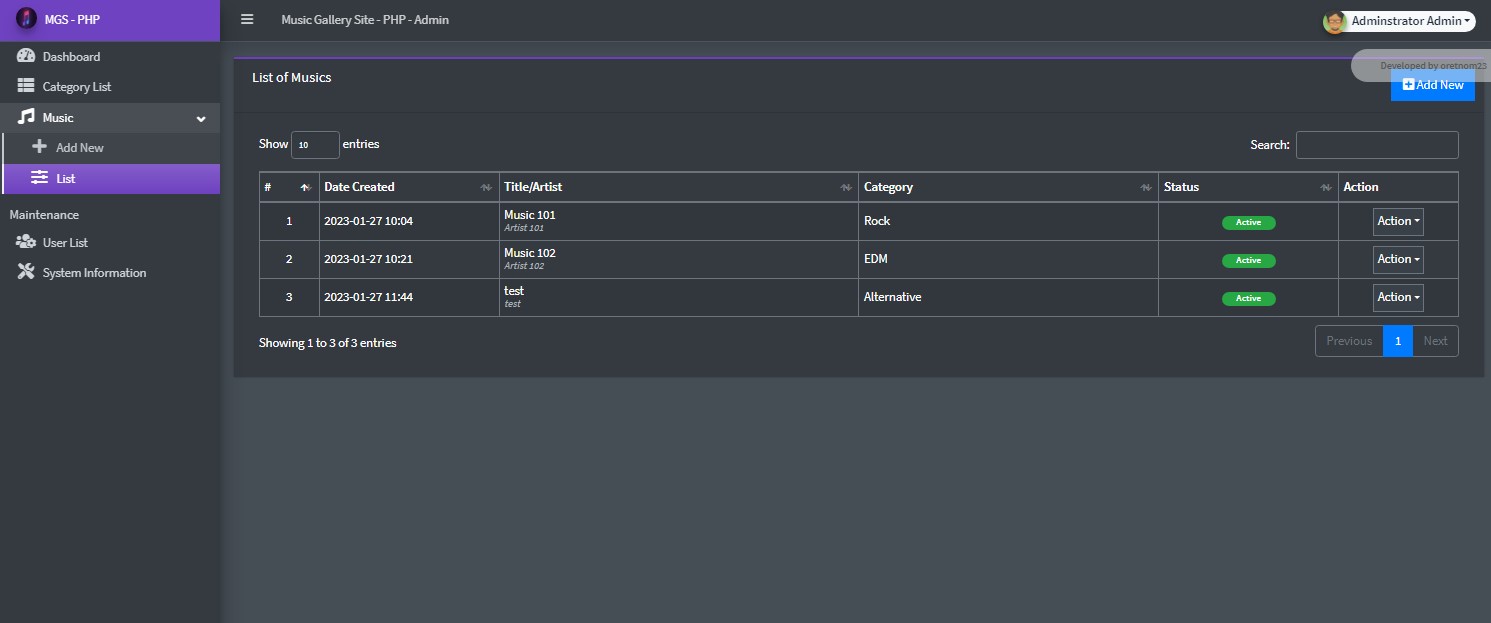The height and width of the screenshot is (623, 1491).
Task: Sort by the # column arrow icon
Action: (306, 187)
